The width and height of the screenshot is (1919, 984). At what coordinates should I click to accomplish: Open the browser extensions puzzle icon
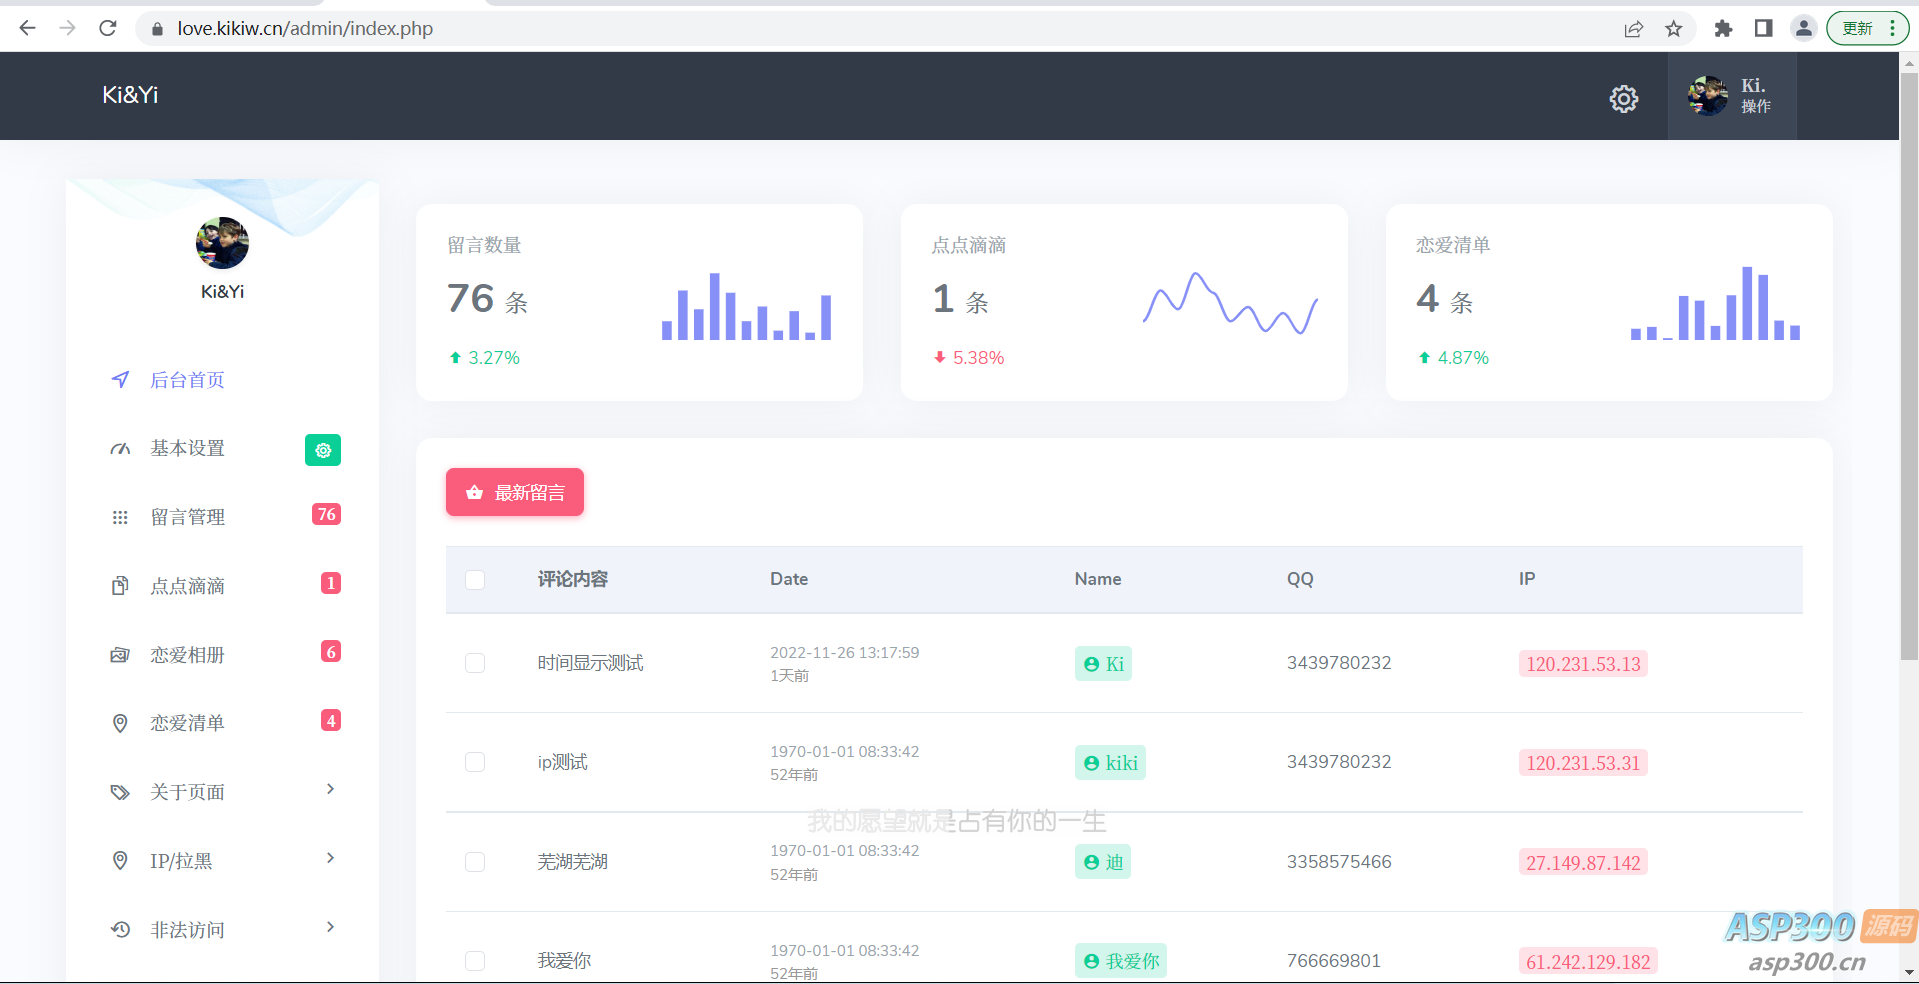(1722, 28)
